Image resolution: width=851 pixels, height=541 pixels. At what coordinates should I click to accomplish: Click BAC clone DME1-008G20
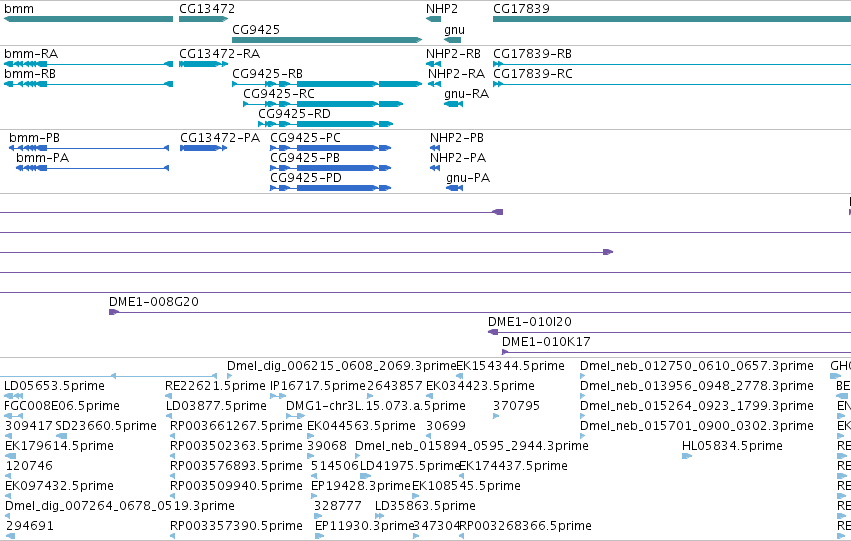[x=480, y=312]
